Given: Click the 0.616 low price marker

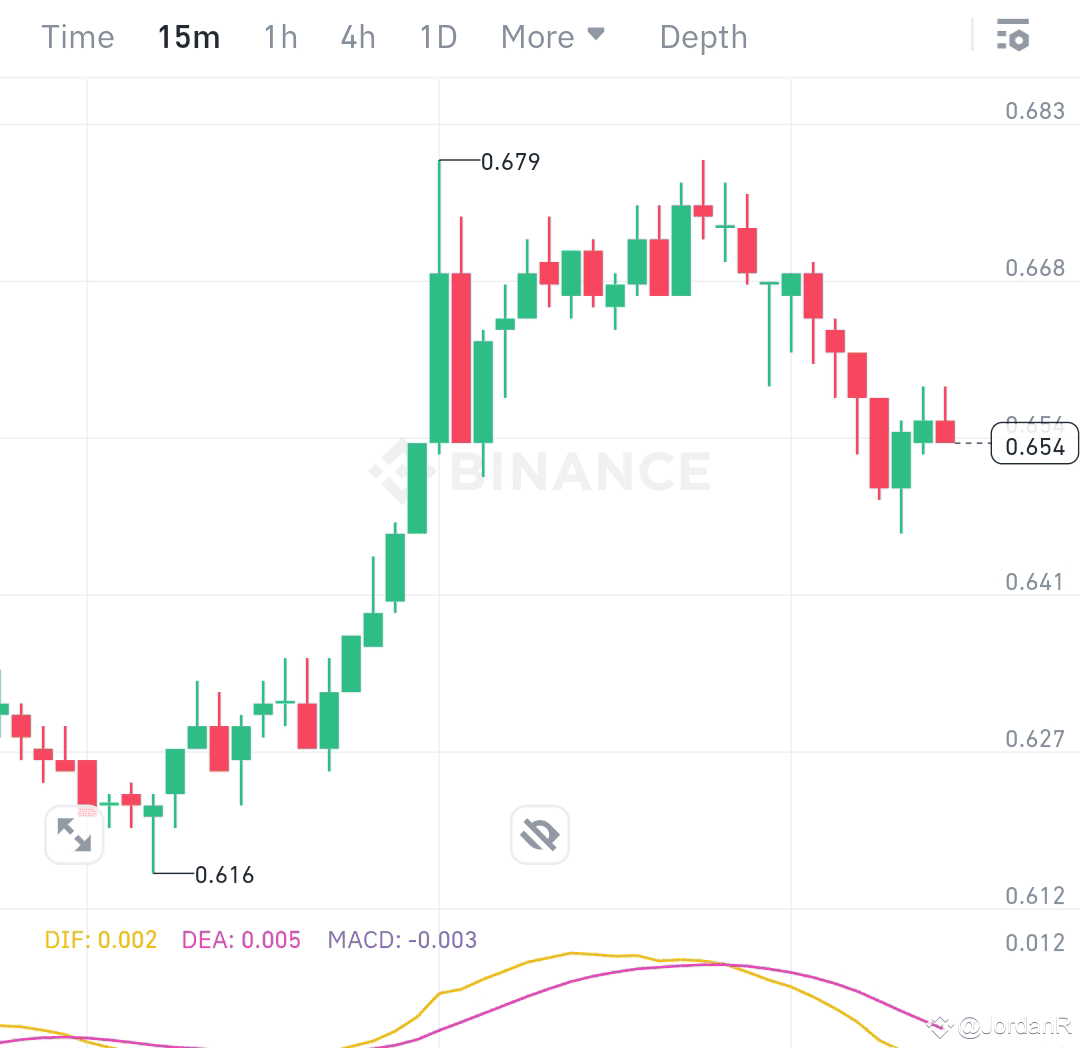Looking at the screenshot, I should click(224, 875).
